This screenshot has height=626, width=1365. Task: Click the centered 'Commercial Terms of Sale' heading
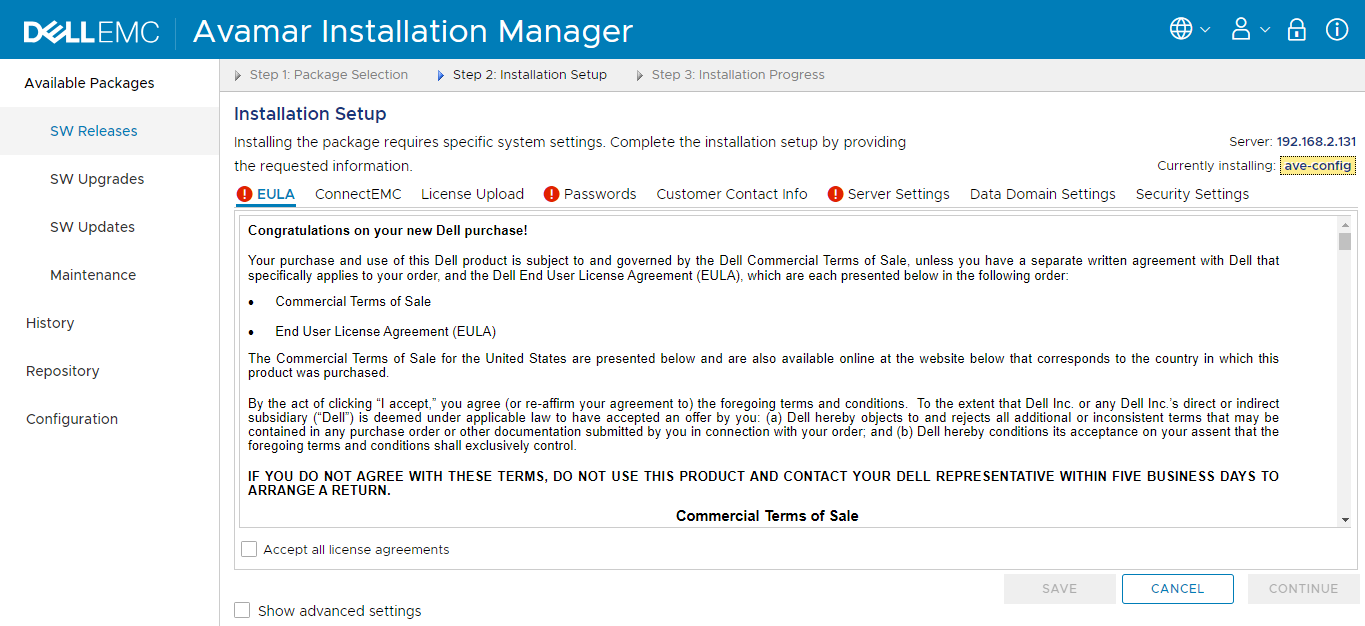coord(767,516)
